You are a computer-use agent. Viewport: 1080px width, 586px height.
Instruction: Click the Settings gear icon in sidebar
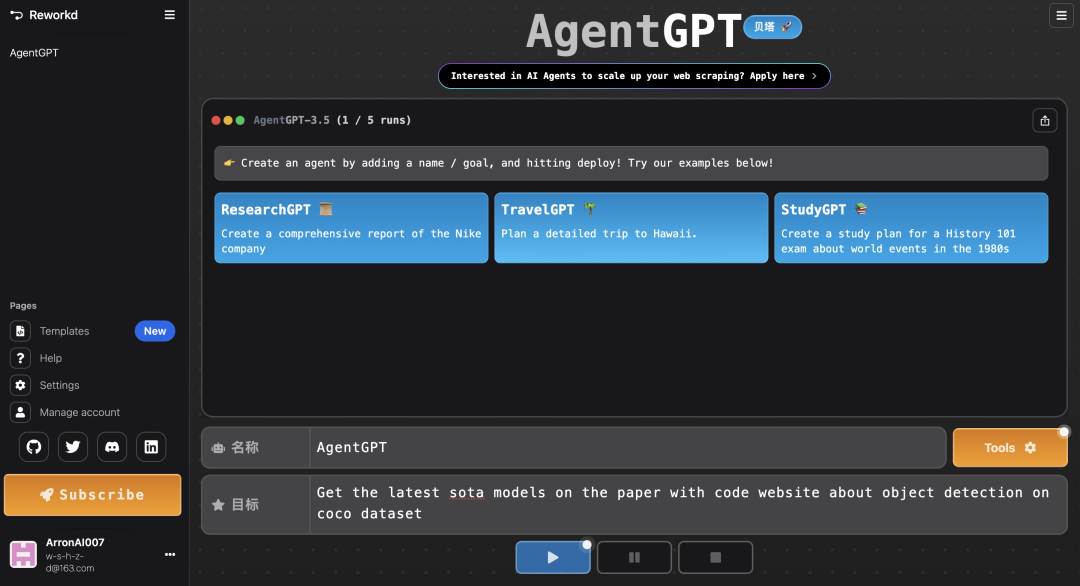pyautogui.click(x=20, y=385)
